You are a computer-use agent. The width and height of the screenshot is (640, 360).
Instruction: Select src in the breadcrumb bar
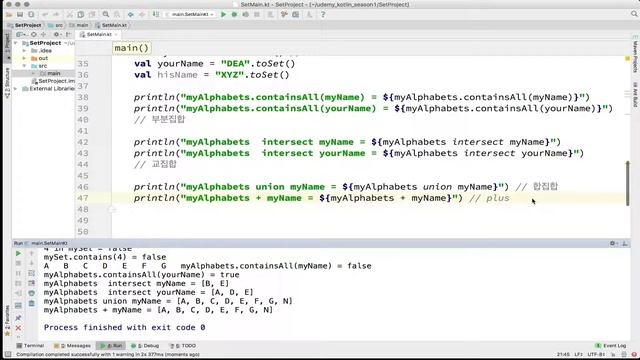(56, 25)
